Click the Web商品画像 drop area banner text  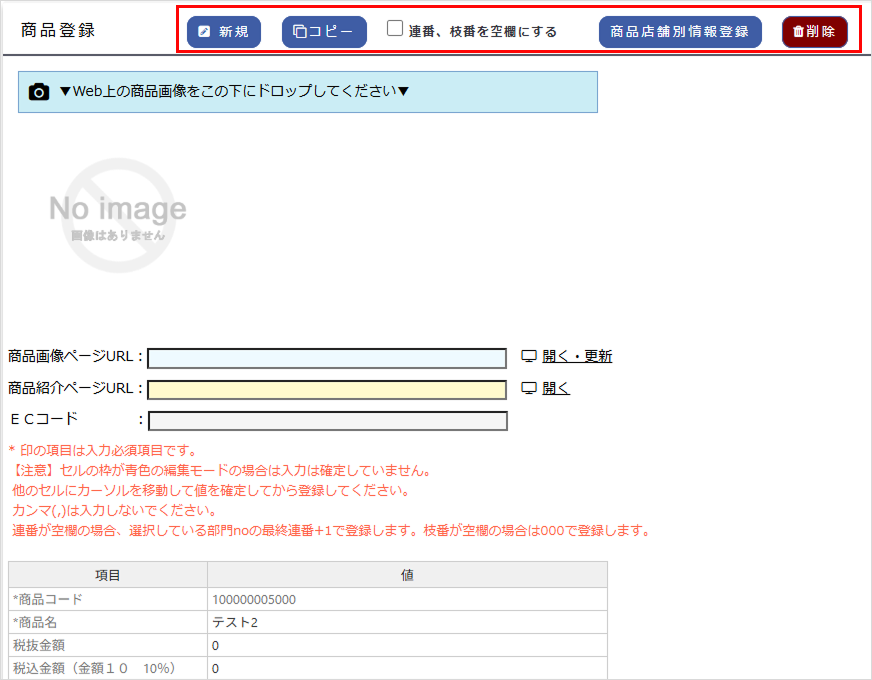tap(235, 92)
